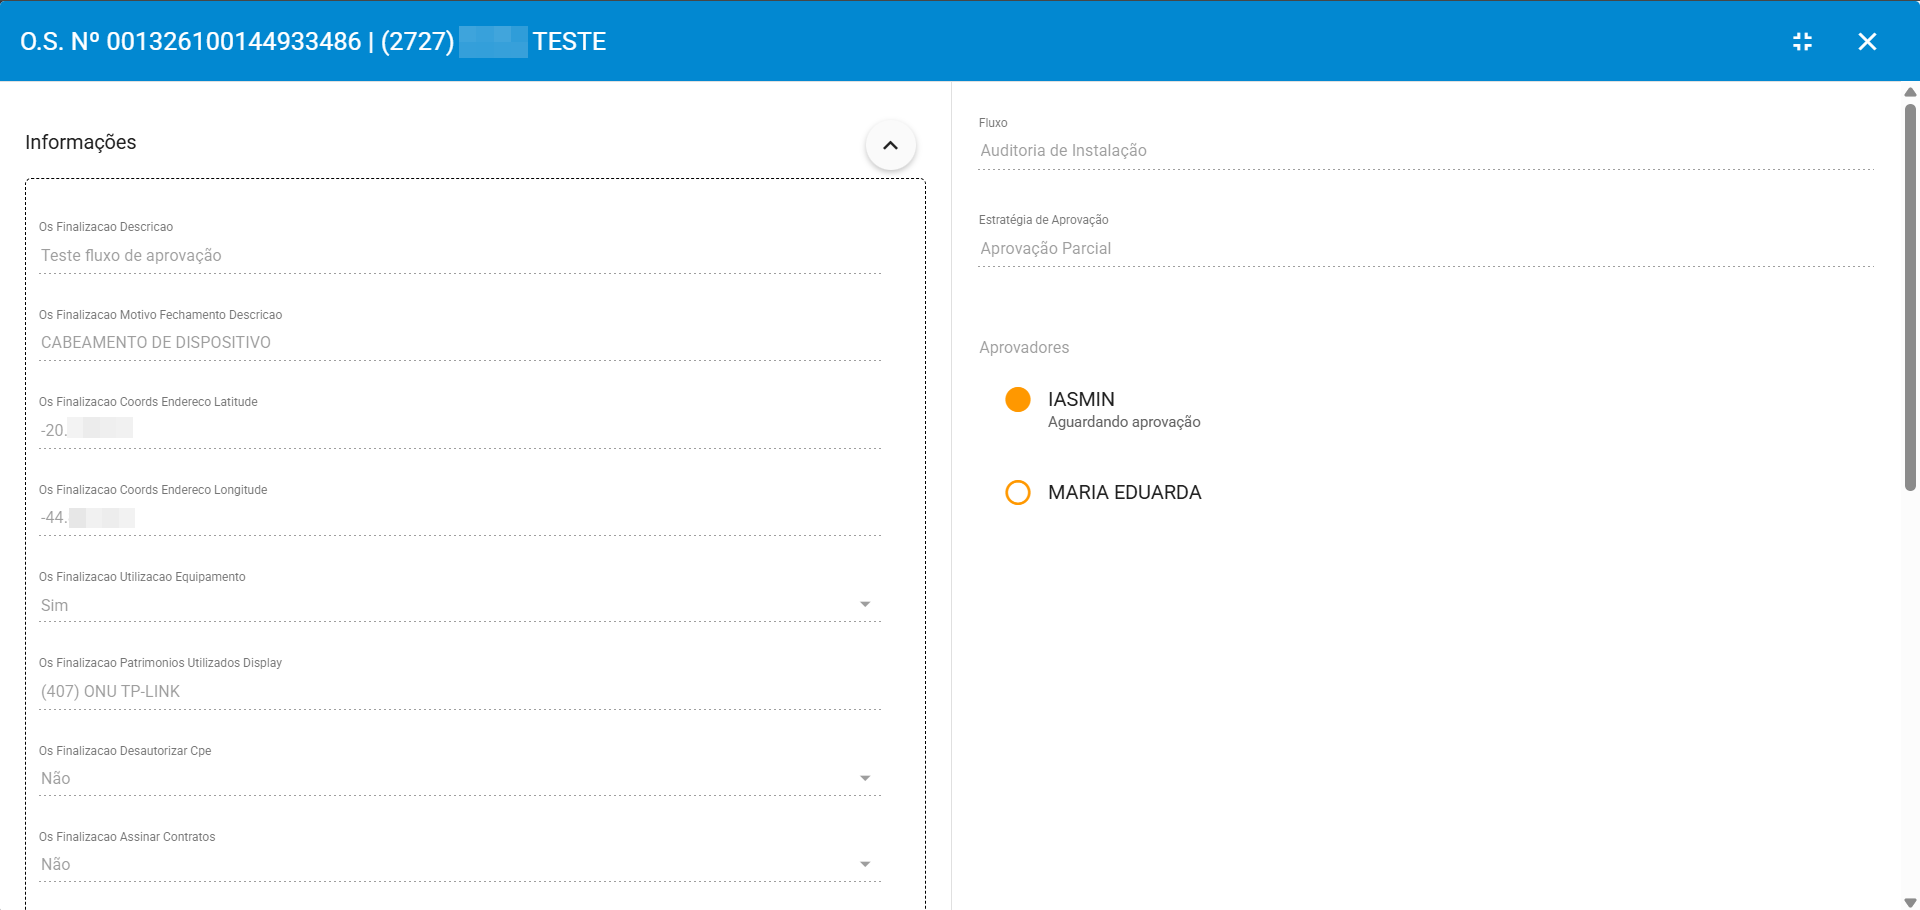The width and height of the screenshot is (1920, 910).
Task: Click the hollow circle beside MARIA EDUARDA
Action: coord(1017,492)
